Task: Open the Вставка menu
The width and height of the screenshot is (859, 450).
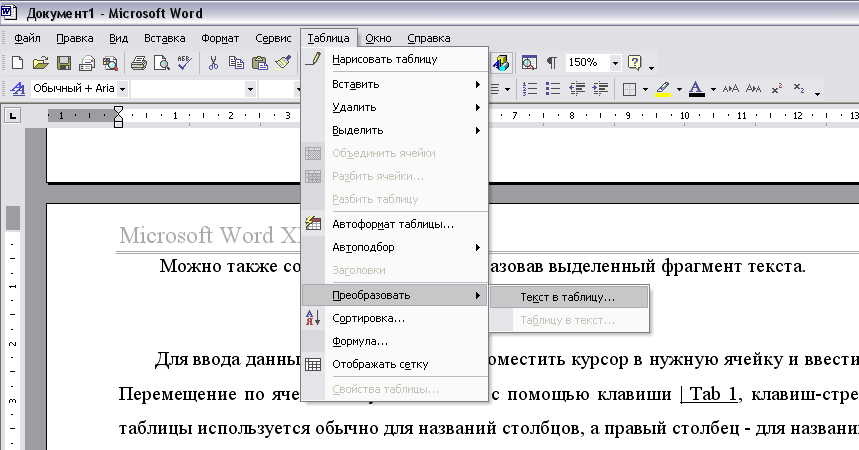Action: pyautogui.click(x=164, y=38)
